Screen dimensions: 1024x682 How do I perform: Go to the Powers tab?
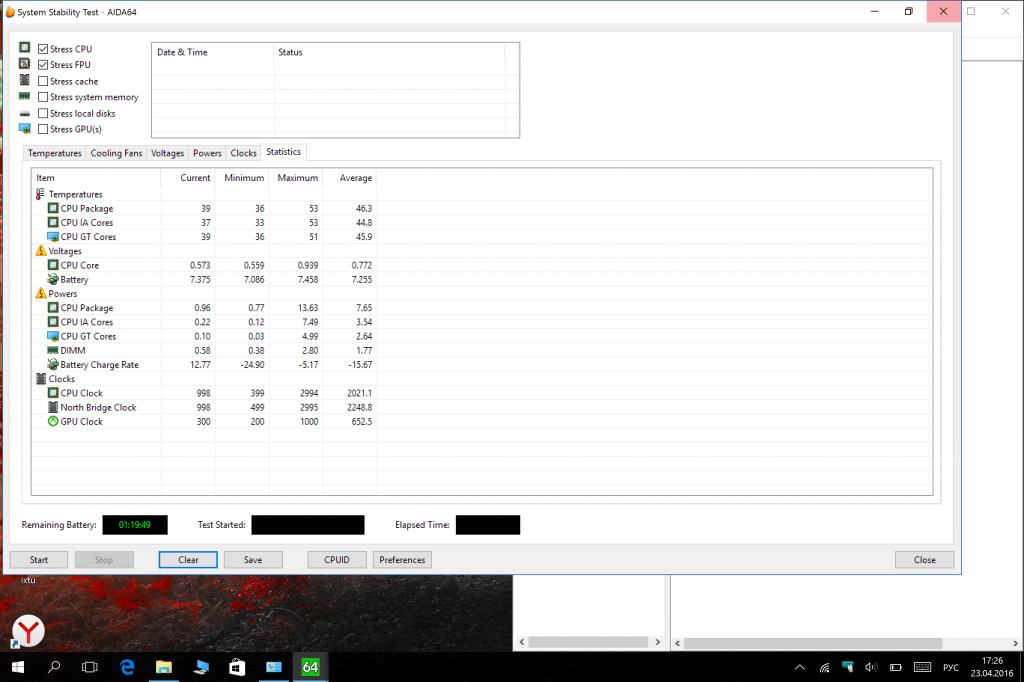click(207, 153)
